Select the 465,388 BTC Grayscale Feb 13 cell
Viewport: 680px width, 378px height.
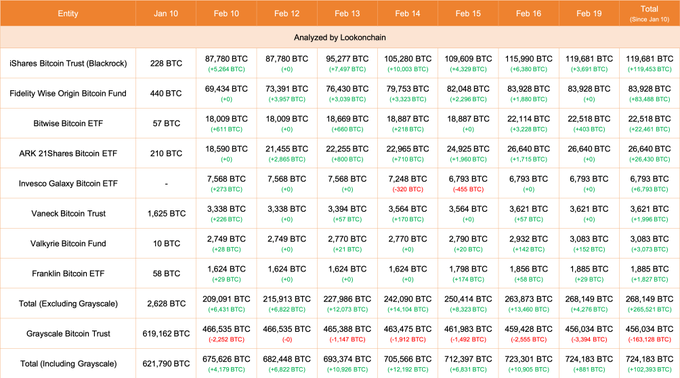[347, 334]
